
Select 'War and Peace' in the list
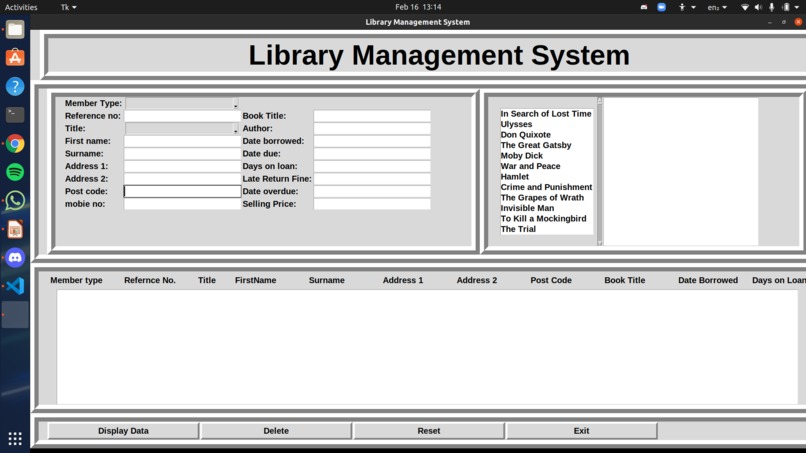(530, 166)
